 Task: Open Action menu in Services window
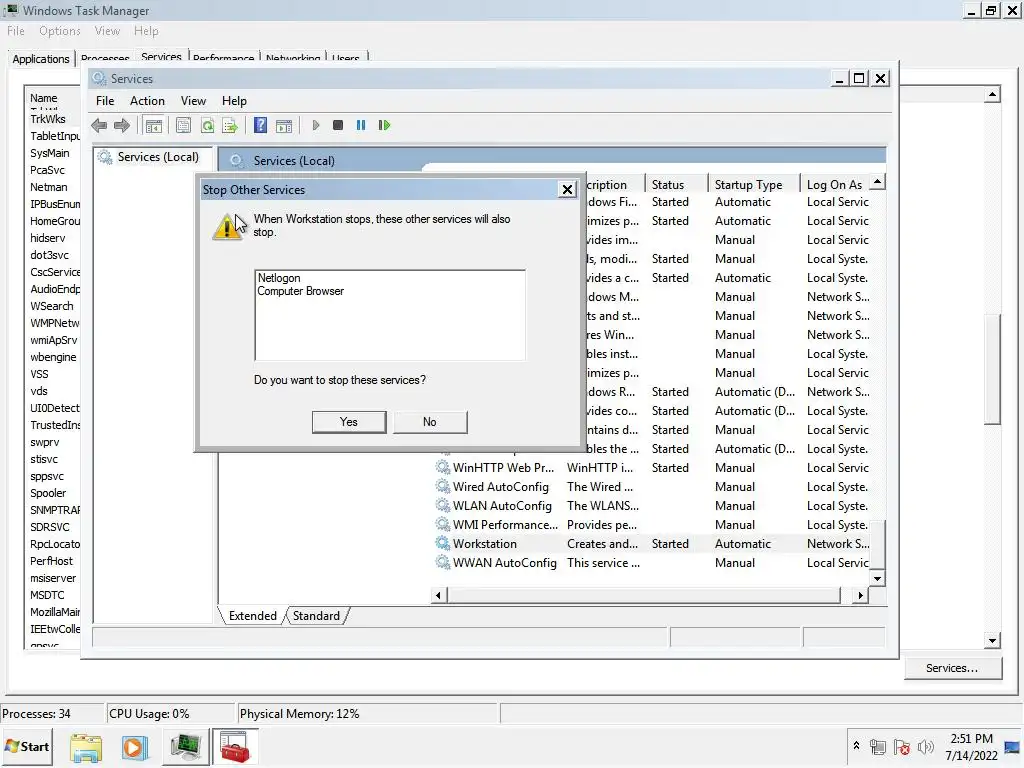[x=147, y=101]
